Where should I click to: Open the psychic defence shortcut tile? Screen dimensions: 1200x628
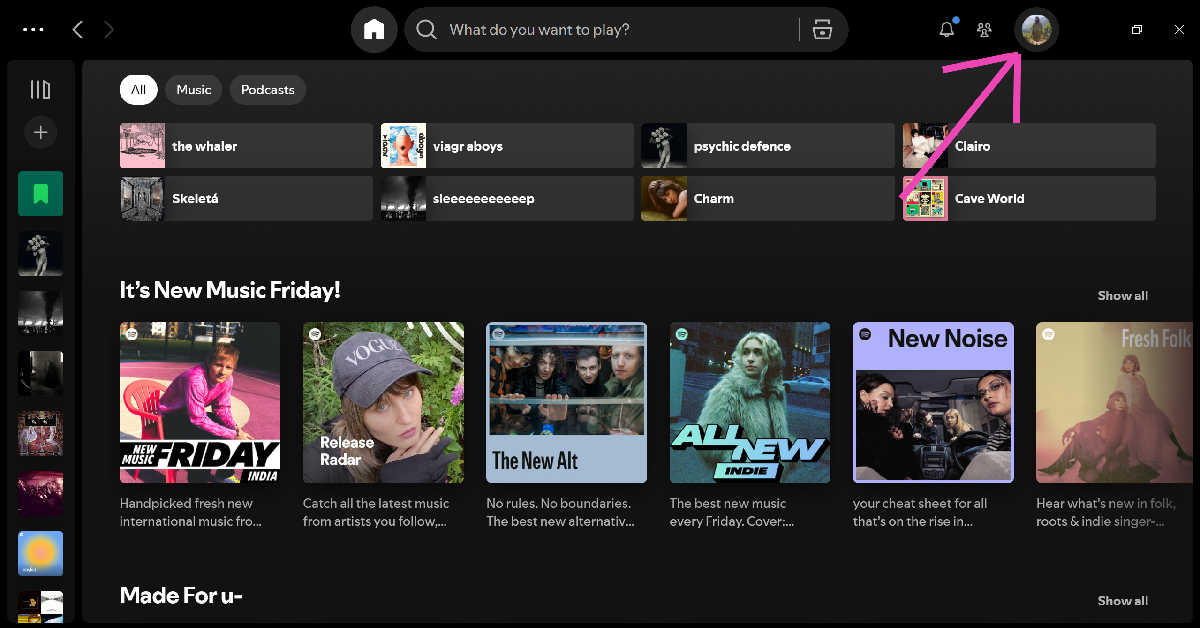(767, 146)
